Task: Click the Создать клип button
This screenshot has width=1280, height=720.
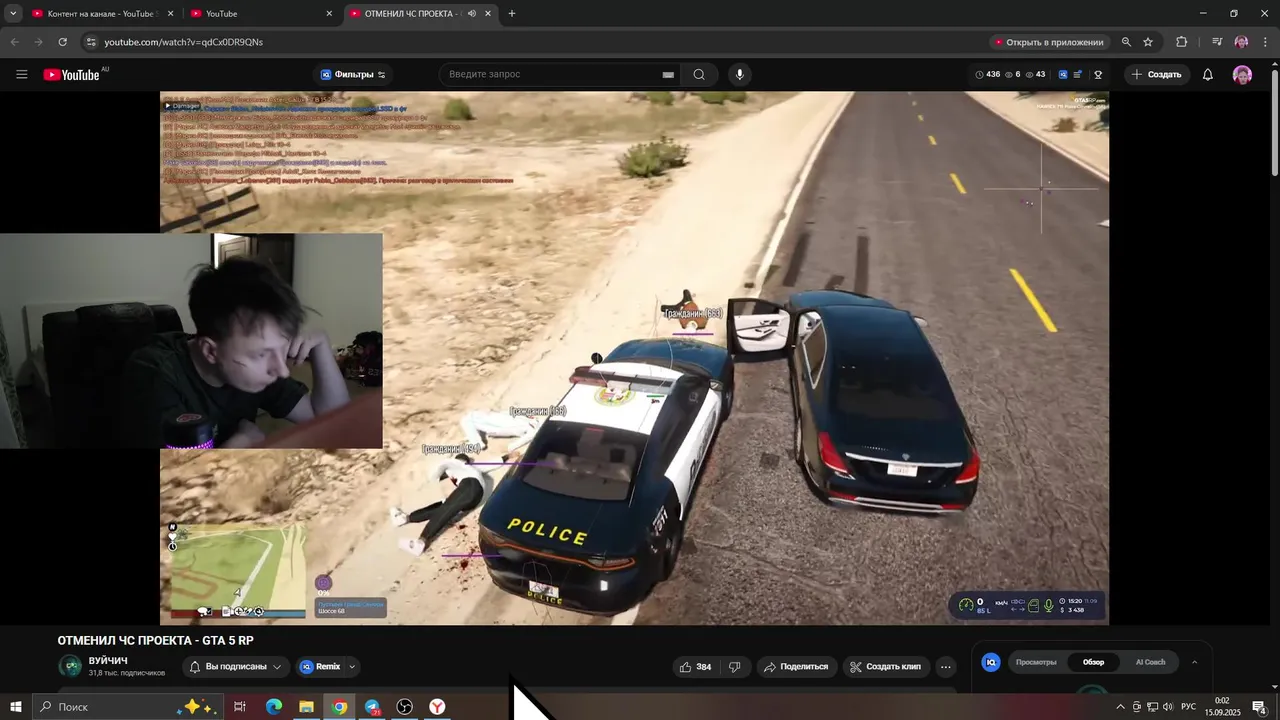Action: pyautogui.click(x=886, y=667)
